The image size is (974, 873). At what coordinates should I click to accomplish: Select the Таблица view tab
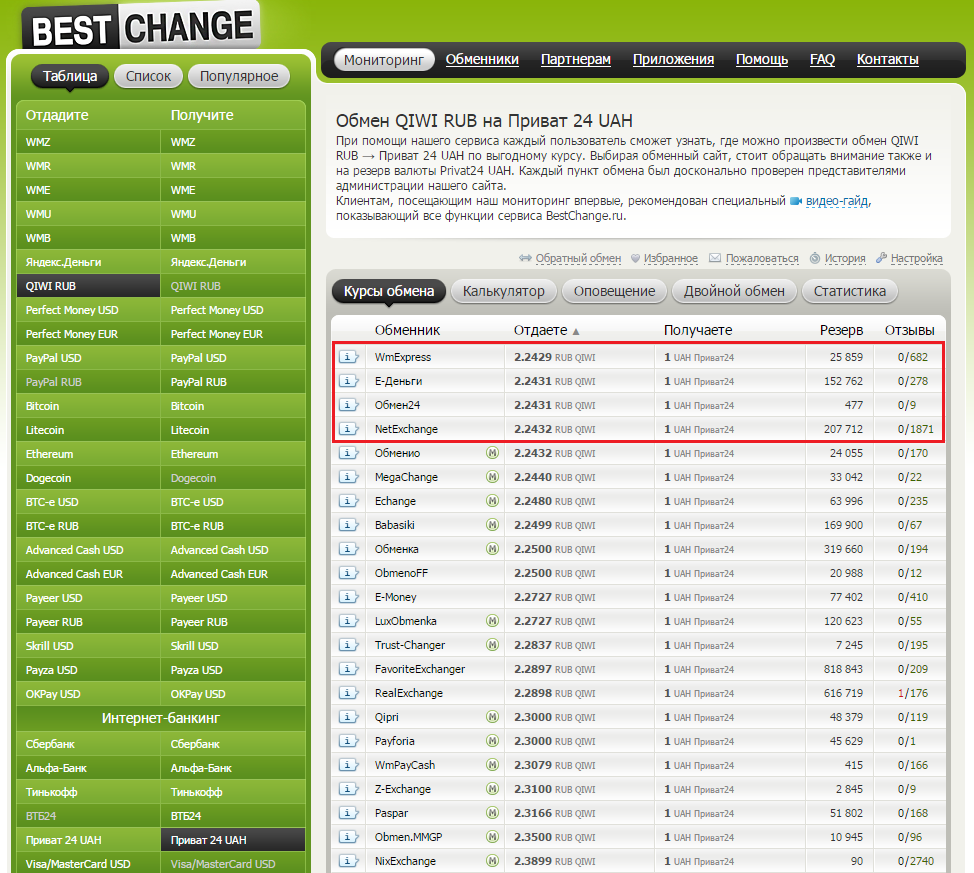coord(70,76)
